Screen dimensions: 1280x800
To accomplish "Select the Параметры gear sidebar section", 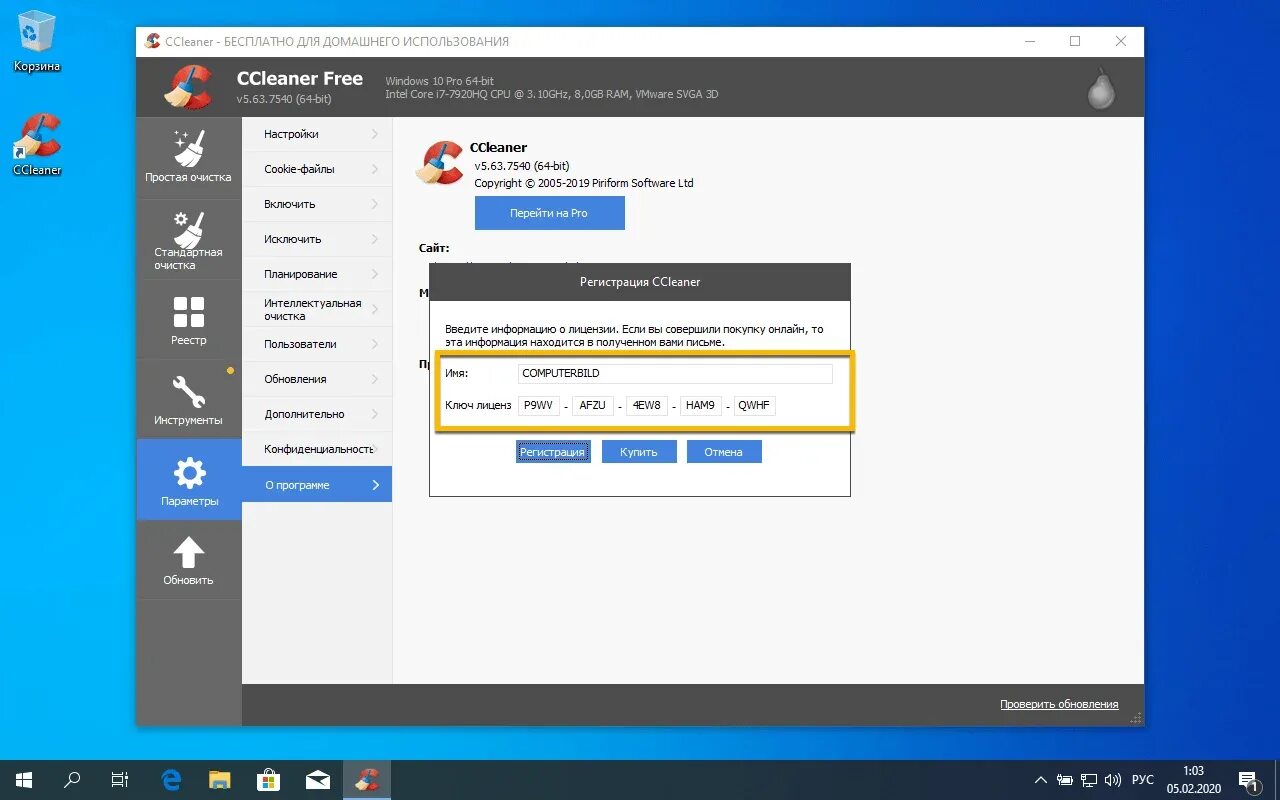I will (189, 480).
